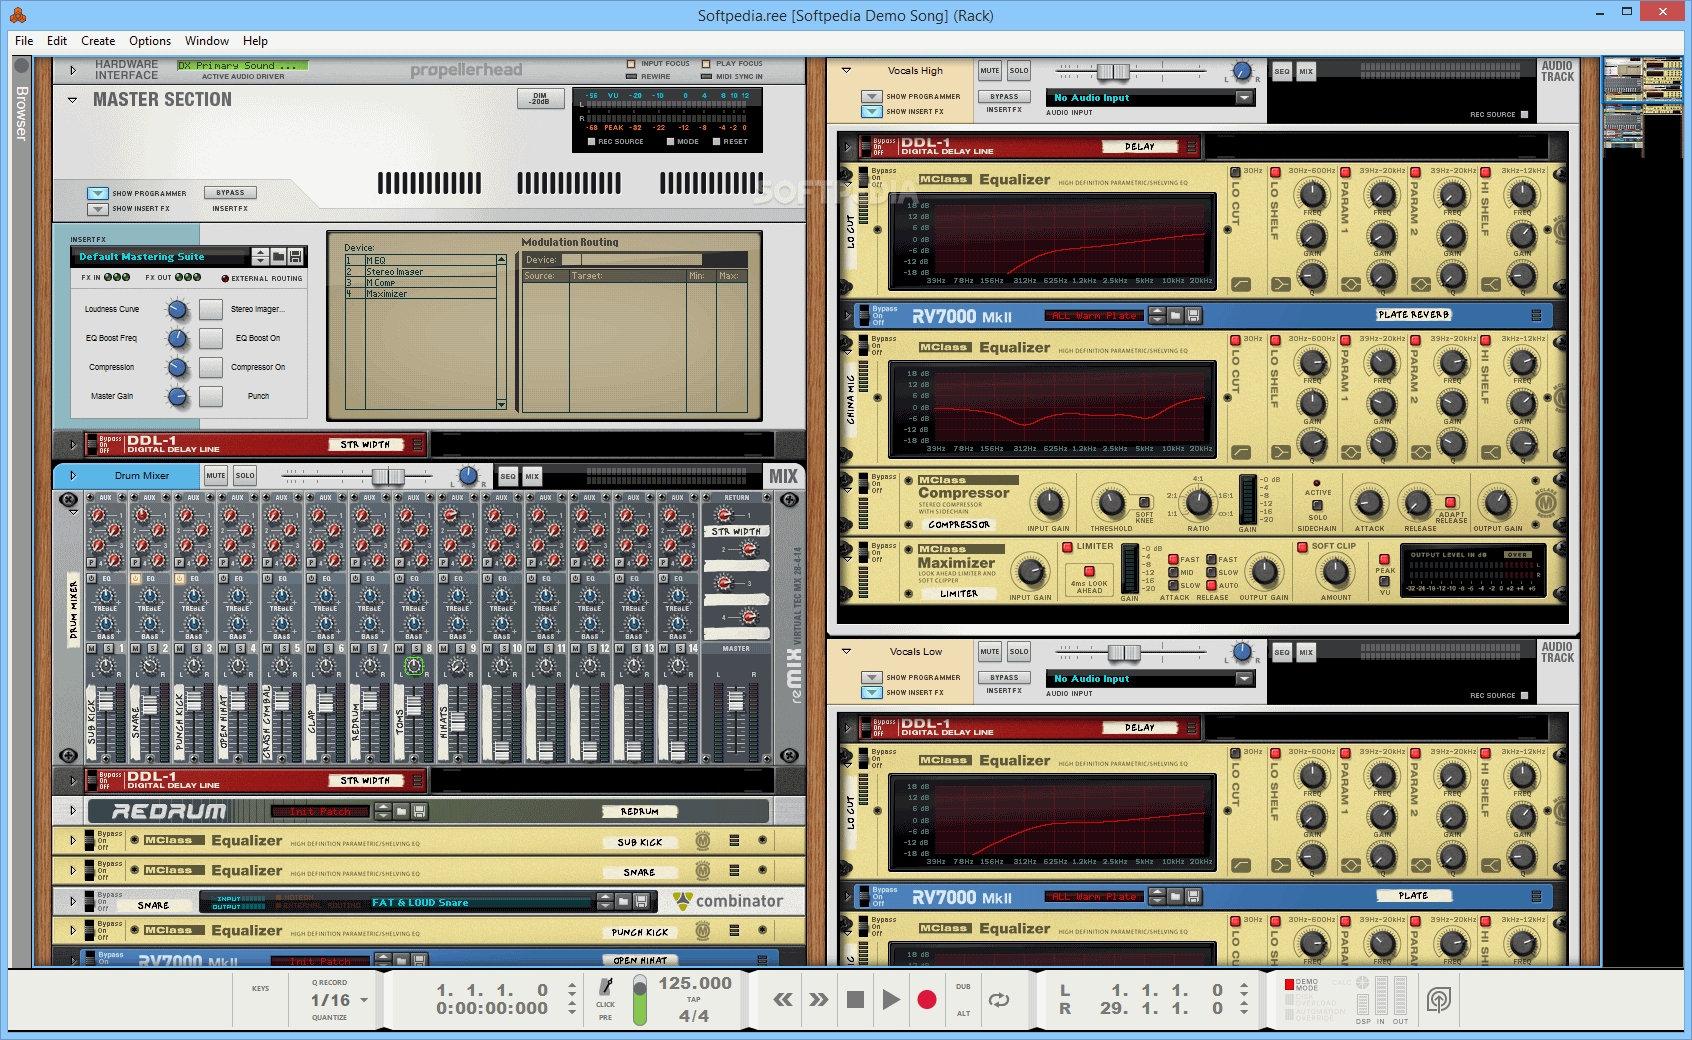Click the Maximizer Output Gain knob
1692x1040 pixels.
click(x=1264, y=572)
